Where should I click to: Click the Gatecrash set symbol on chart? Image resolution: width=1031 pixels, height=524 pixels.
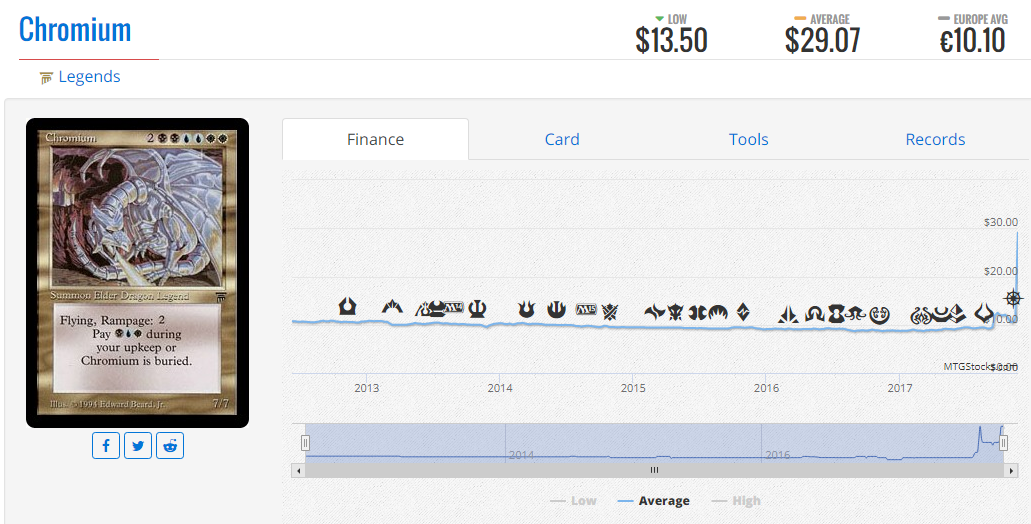(x=393, y=307)
